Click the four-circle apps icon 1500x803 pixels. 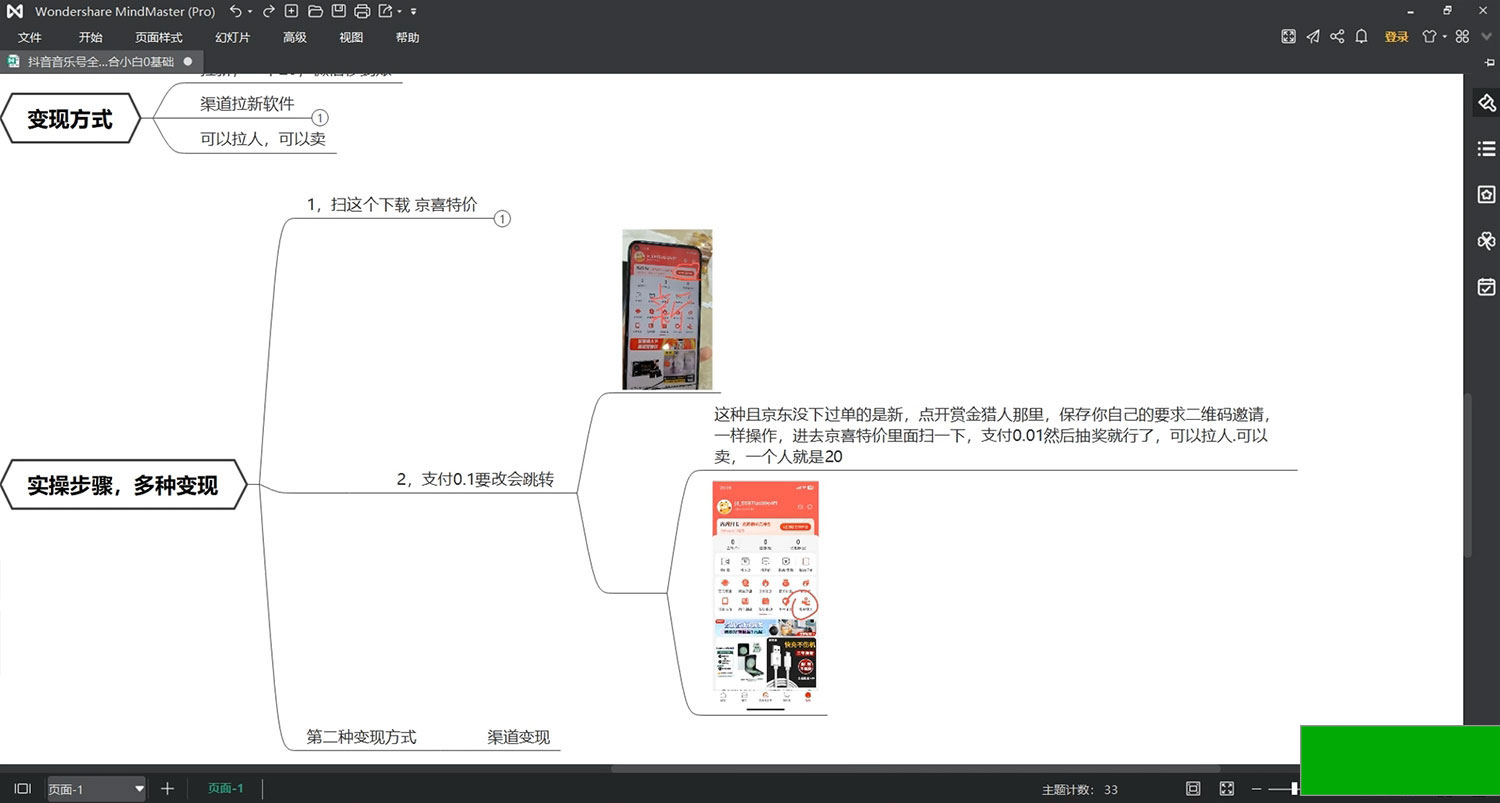pos(1462,36)
